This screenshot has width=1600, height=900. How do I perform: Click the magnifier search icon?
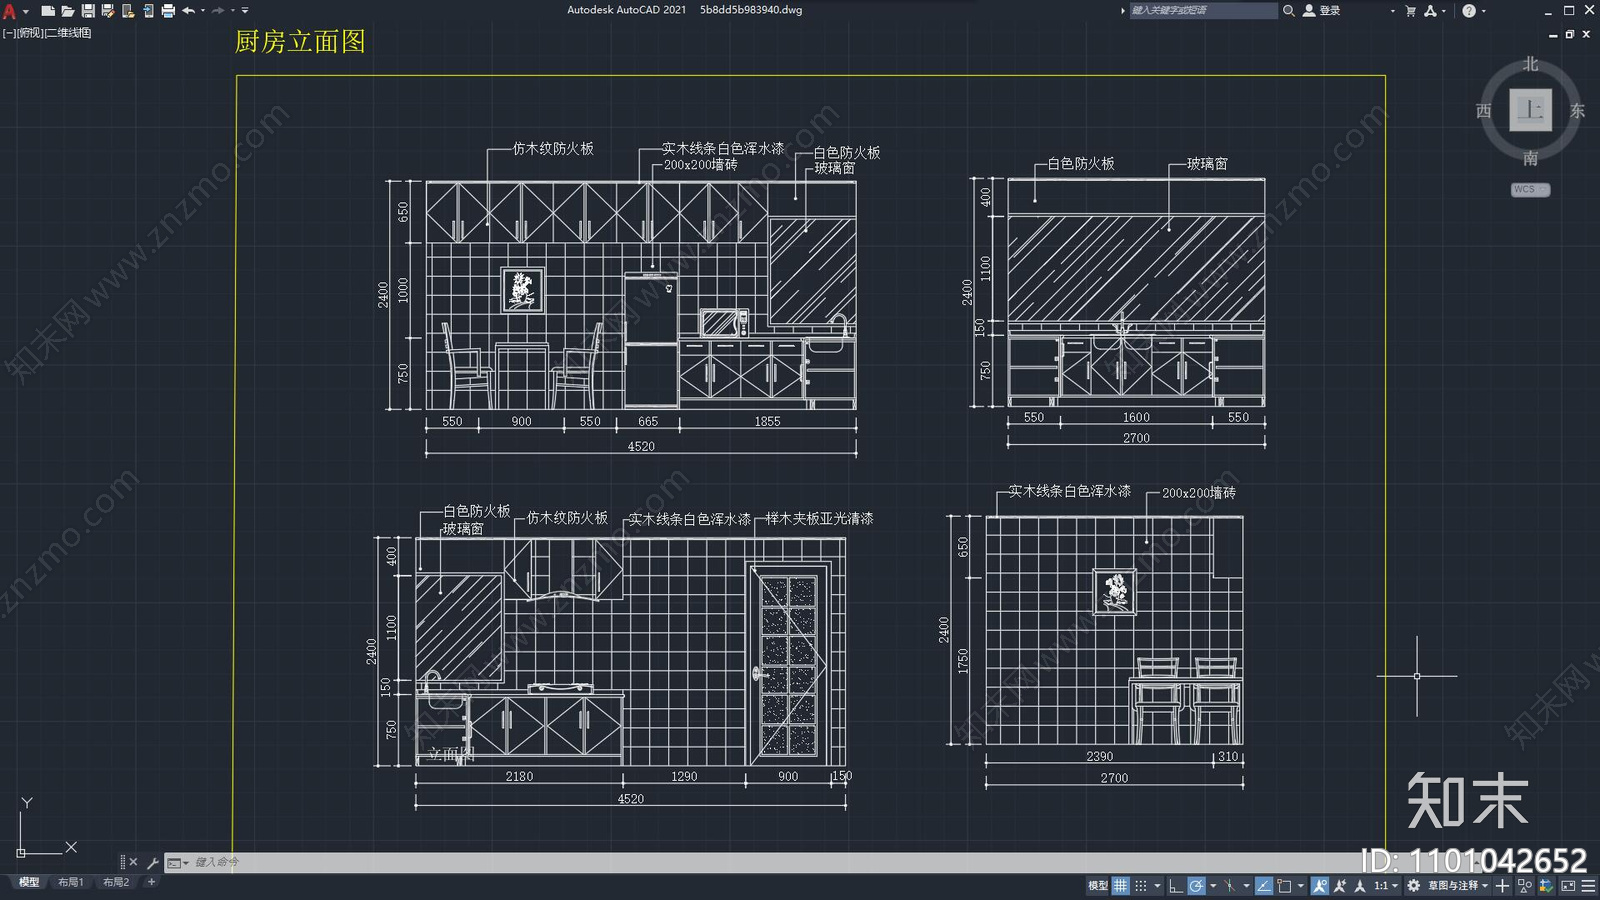(x=1289, y=10)
